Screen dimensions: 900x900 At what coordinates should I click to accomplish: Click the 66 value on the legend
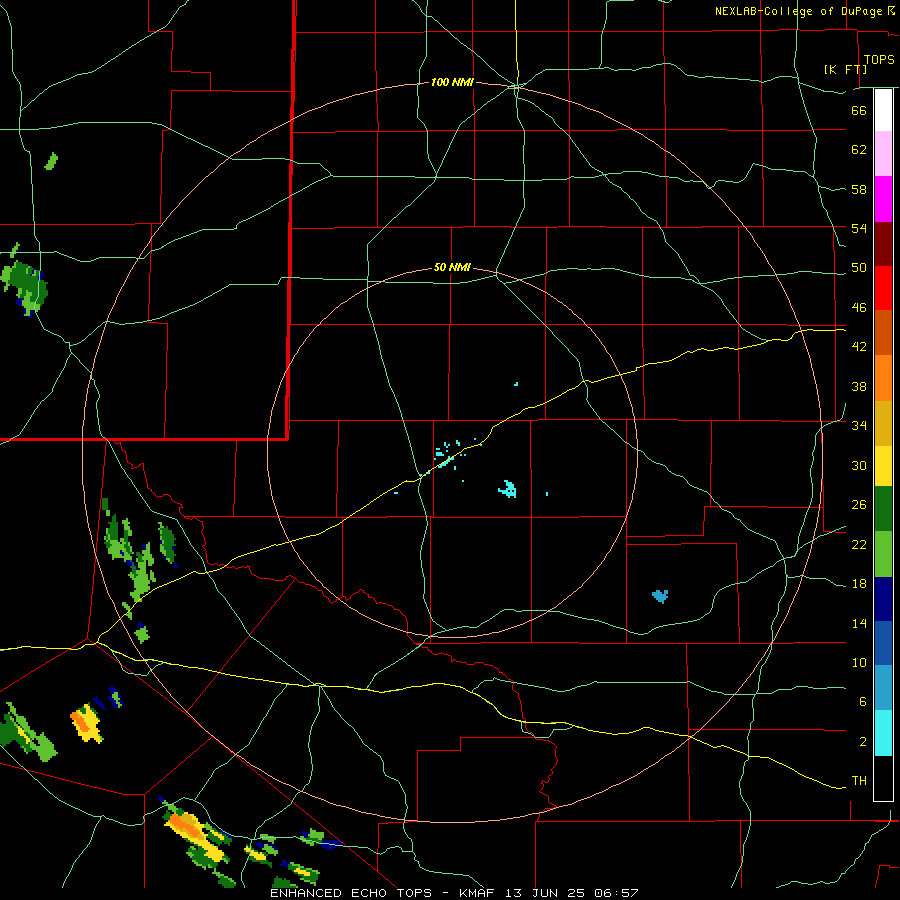859,110
